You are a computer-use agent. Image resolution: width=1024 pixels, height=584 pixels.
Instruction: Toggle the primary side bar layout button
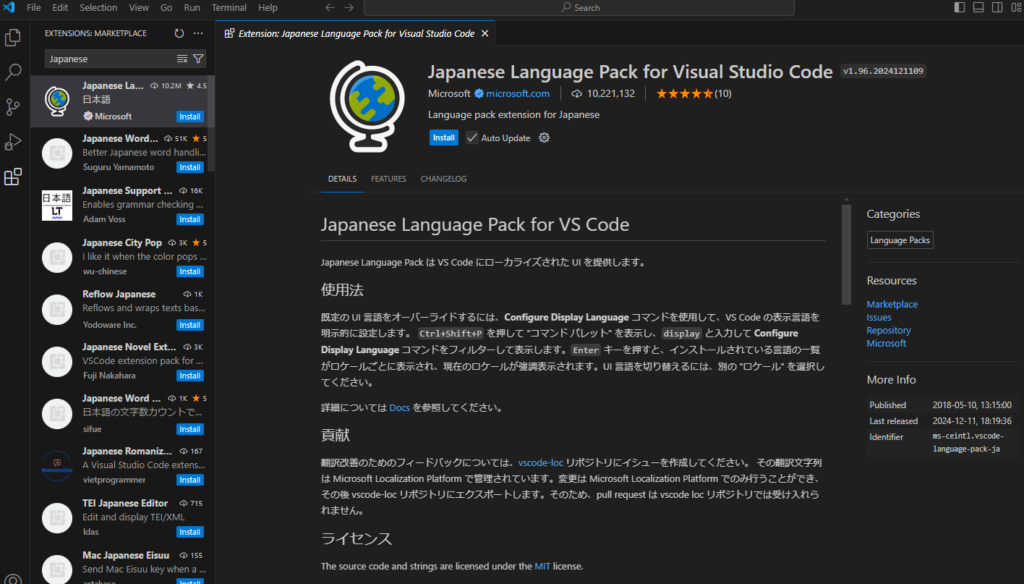pyautogui.click(x=960, y=7)
